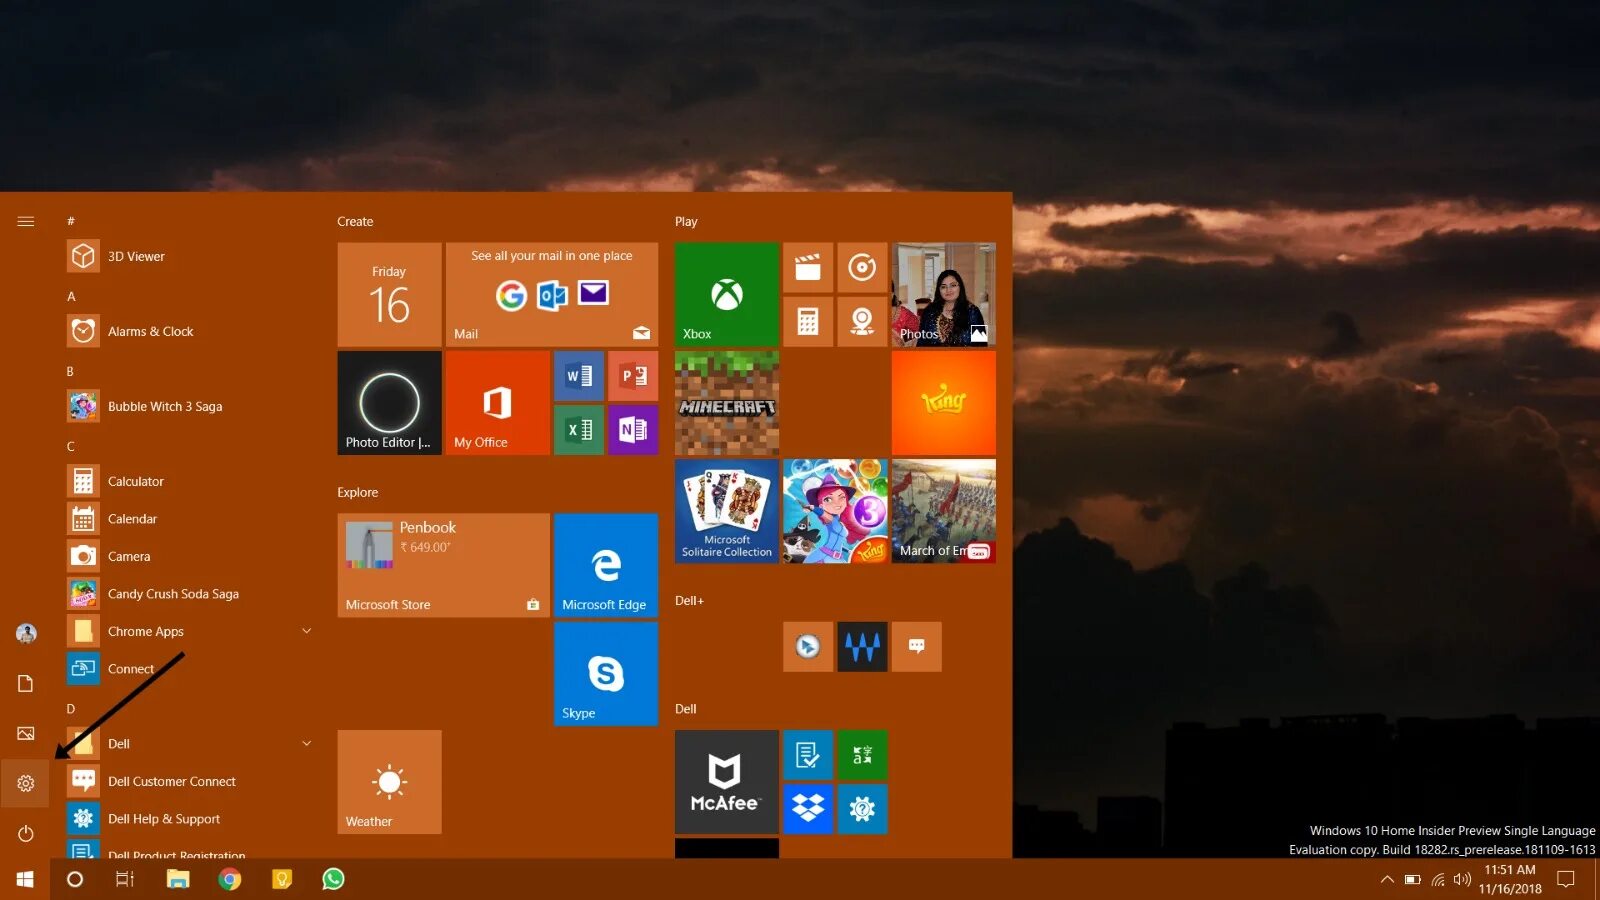This screenshot has height=900, width=1600.
Task: Open the Action Center notification icon
Action: point(1567,879)
